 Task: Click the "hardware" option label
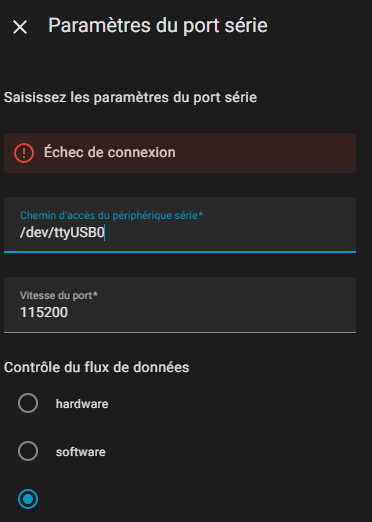82,404
